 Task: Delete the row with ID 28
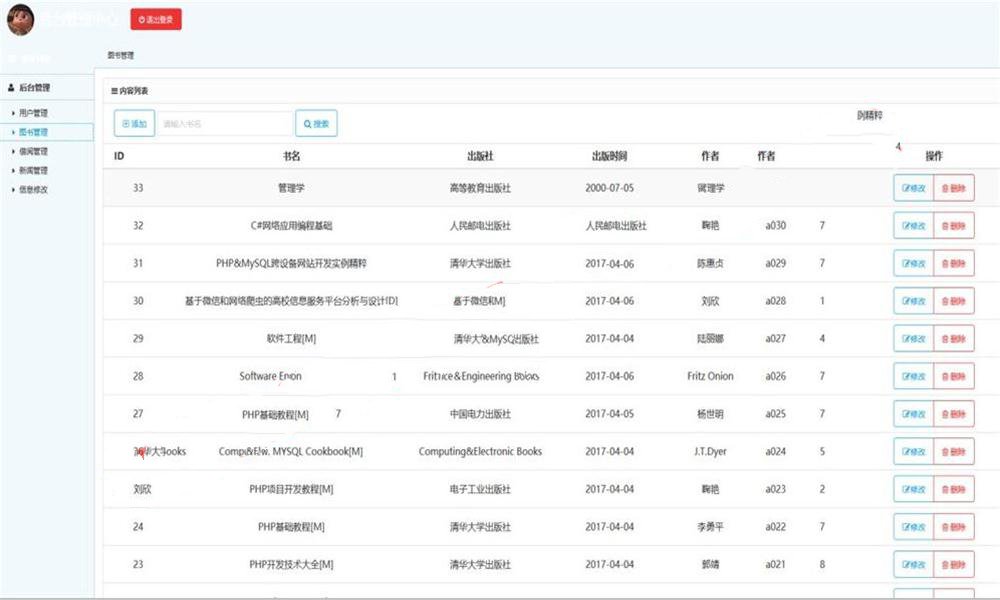pyautogui.click(x=953, y=376)
